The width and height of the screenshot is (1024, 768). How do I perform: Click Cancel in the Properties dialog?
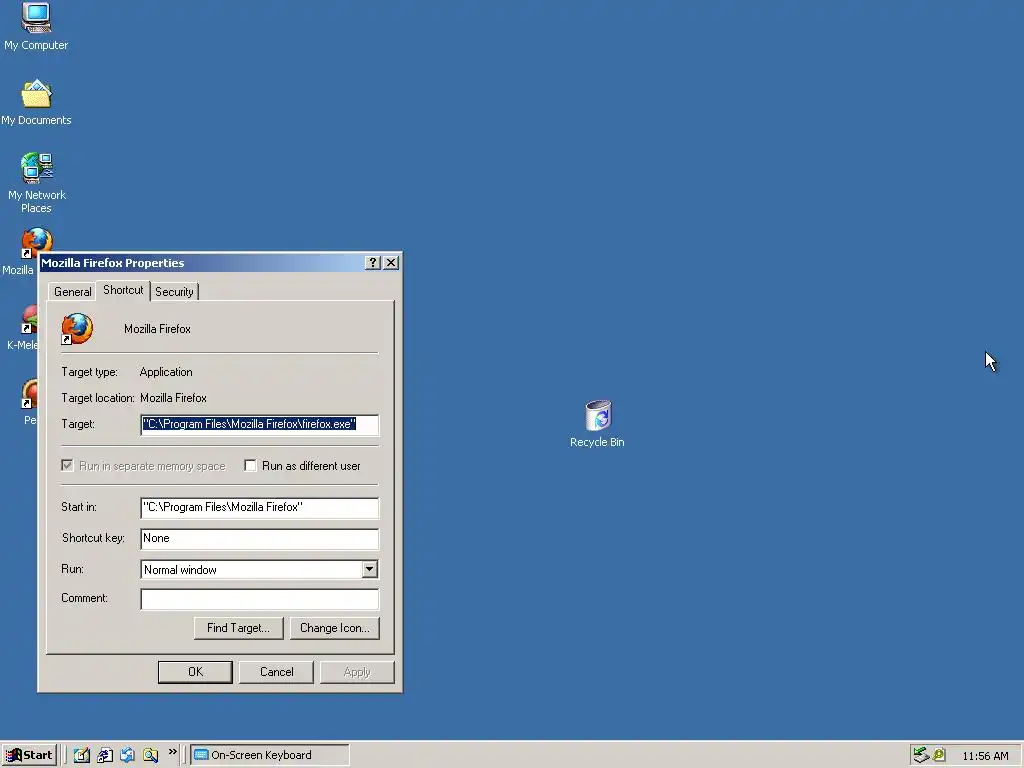coord(276,672)
